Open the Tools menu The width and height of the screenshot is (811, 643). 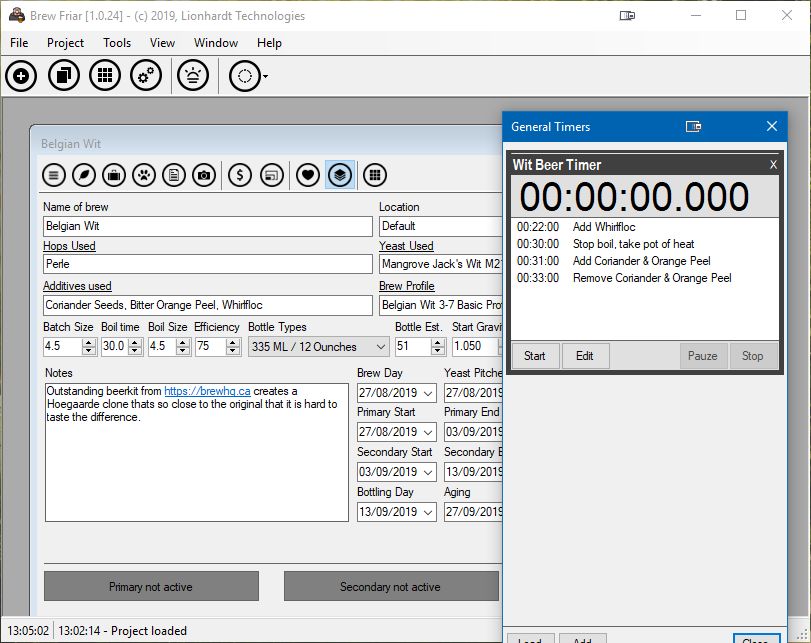pos(117,43)
